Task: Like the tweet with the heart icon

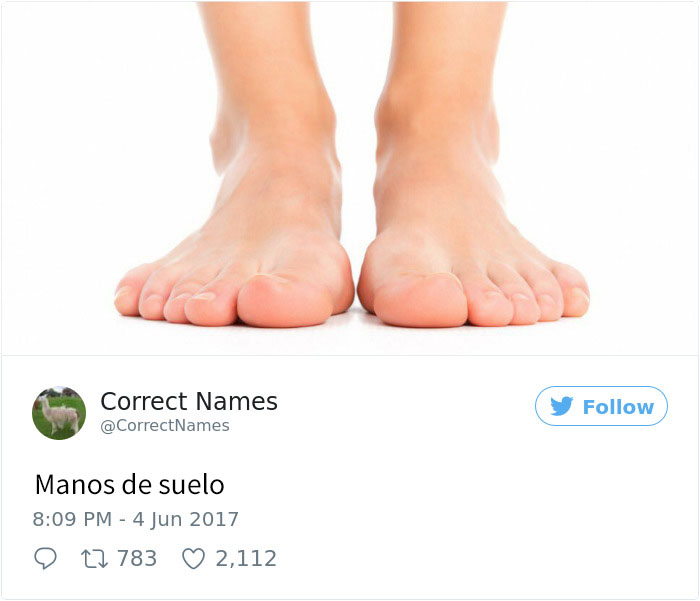Action: (193, 559)
